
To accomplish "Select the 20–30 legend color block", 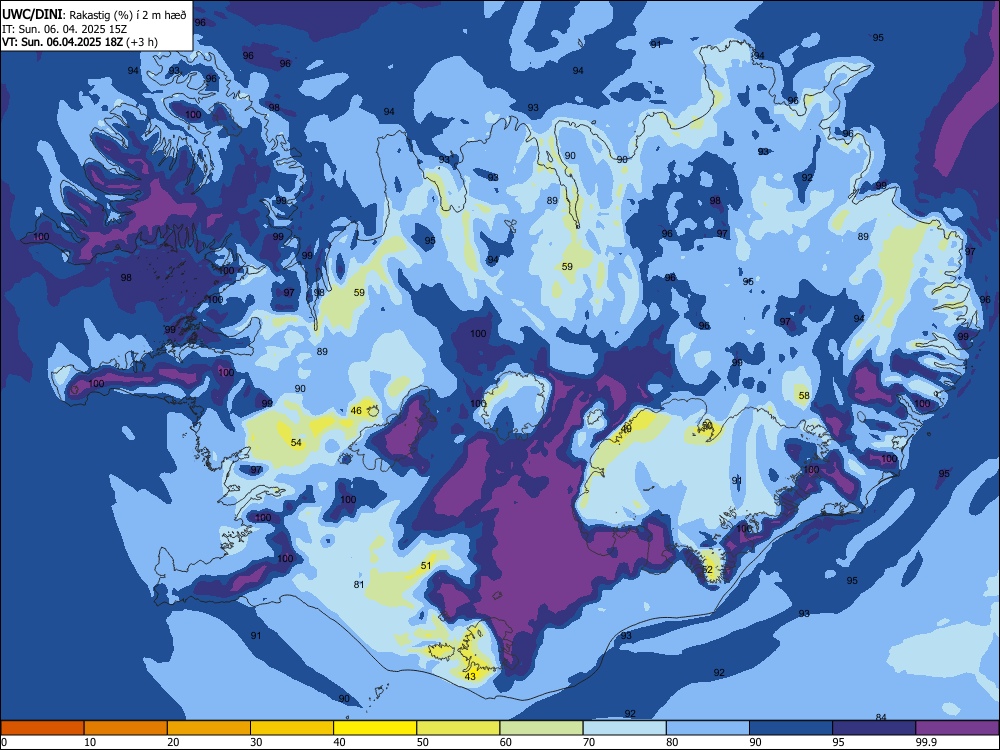I will coord(209,728).
